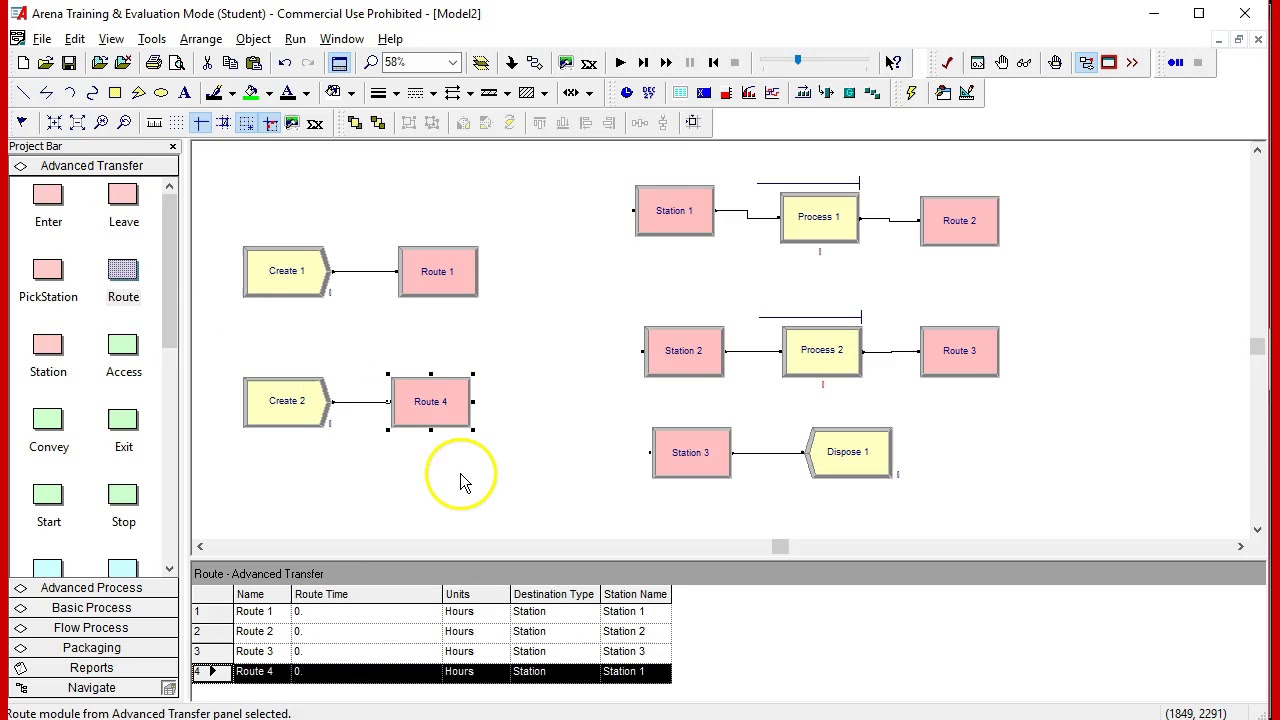
Task: Start the simulation with the Go play button
Action: (x=620, y=63)
